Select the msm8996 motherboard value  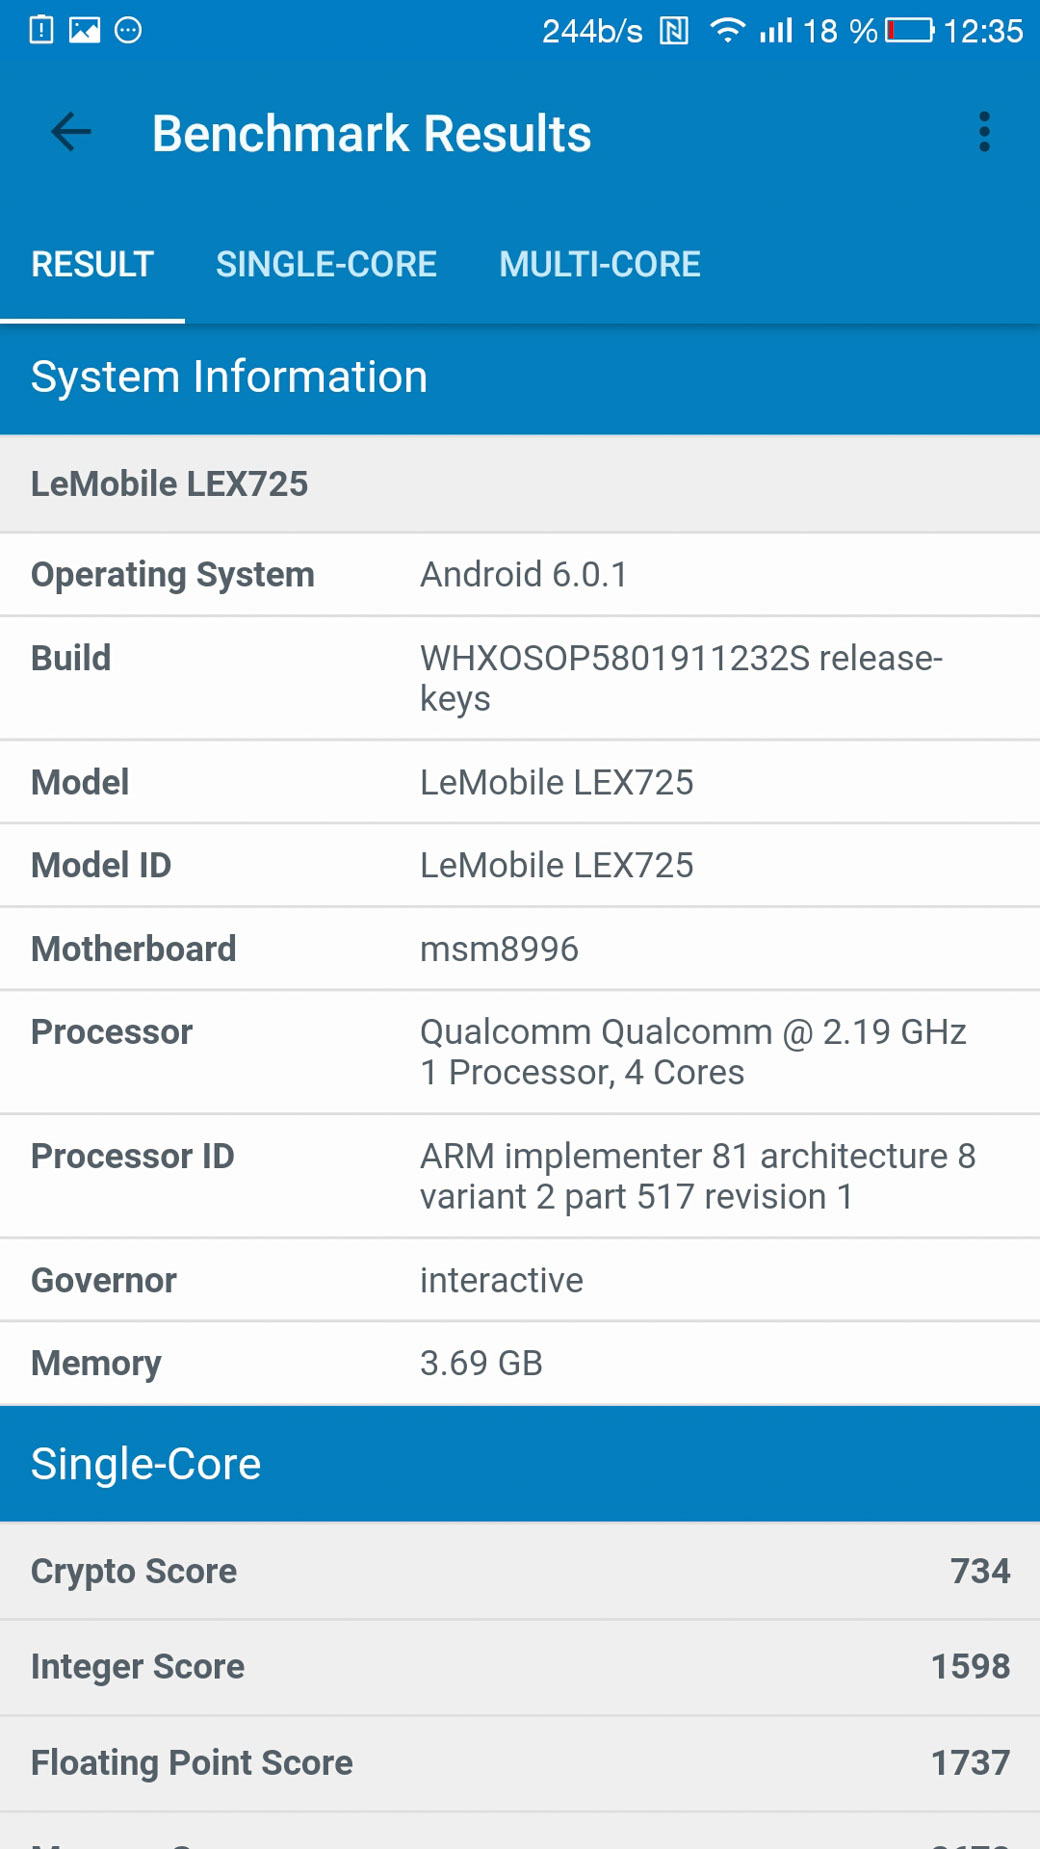click(x=499, y=950)
